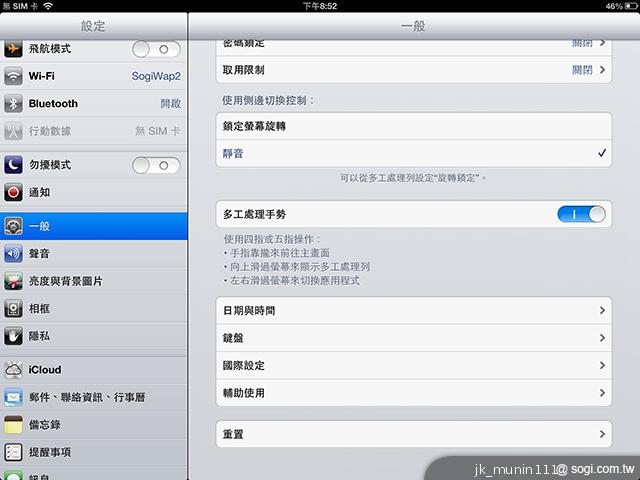Open Bluetooth settings showing 開啟
Image resolution: width=640 pixels, height=480 pixels.
tap(93, 104)
